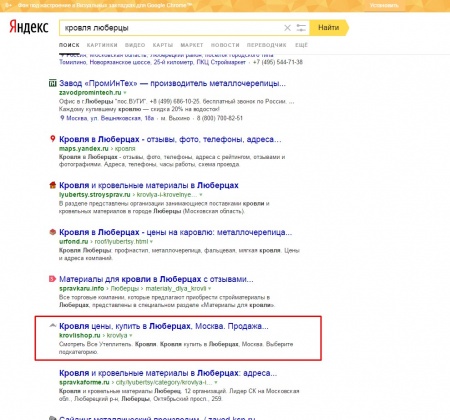Open Кровля цены, купить в Люберцах result

[164, 326]
